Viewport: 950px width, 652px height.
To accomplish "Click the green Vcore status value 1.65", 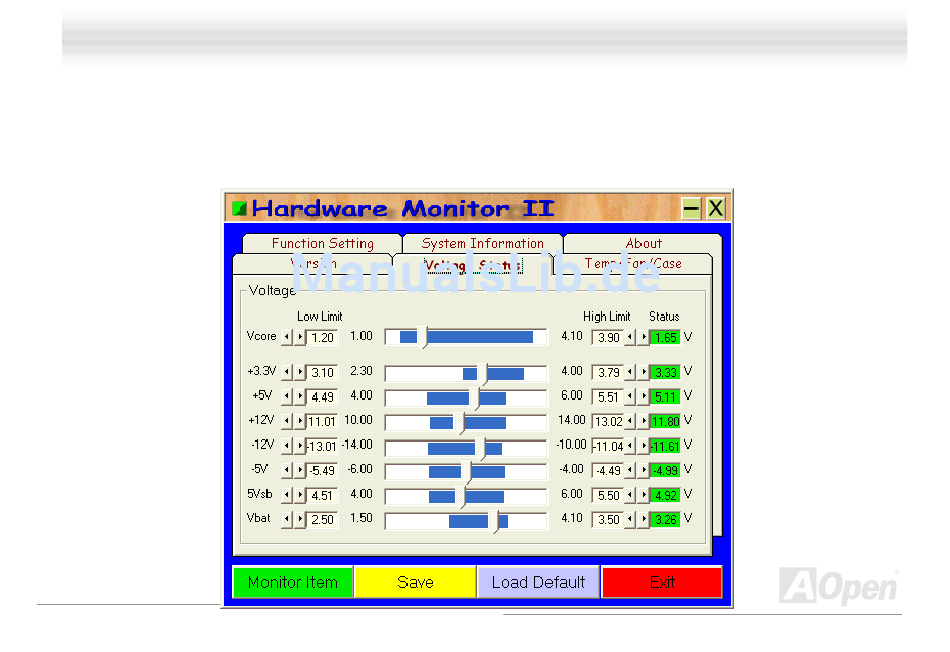I will pos(665,338).
